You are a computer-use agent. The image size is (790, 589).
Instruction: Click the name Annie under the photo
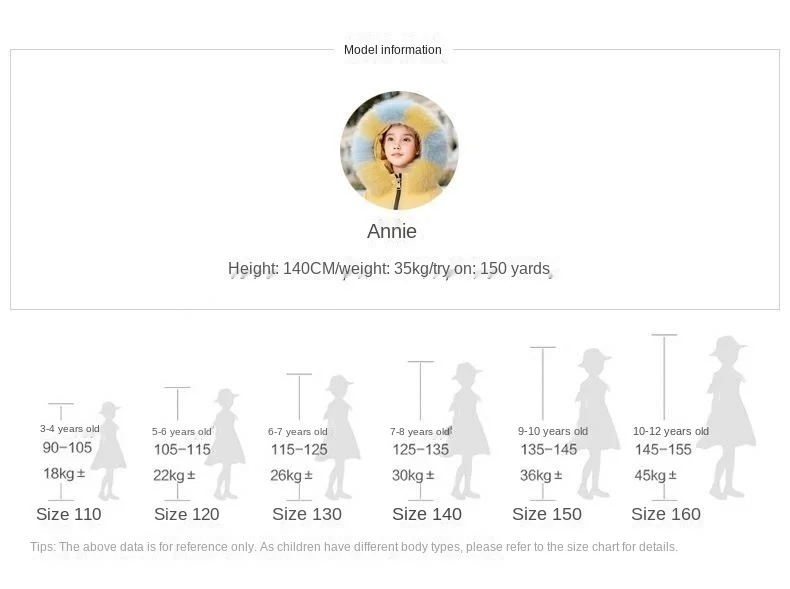tap(392, 231)
